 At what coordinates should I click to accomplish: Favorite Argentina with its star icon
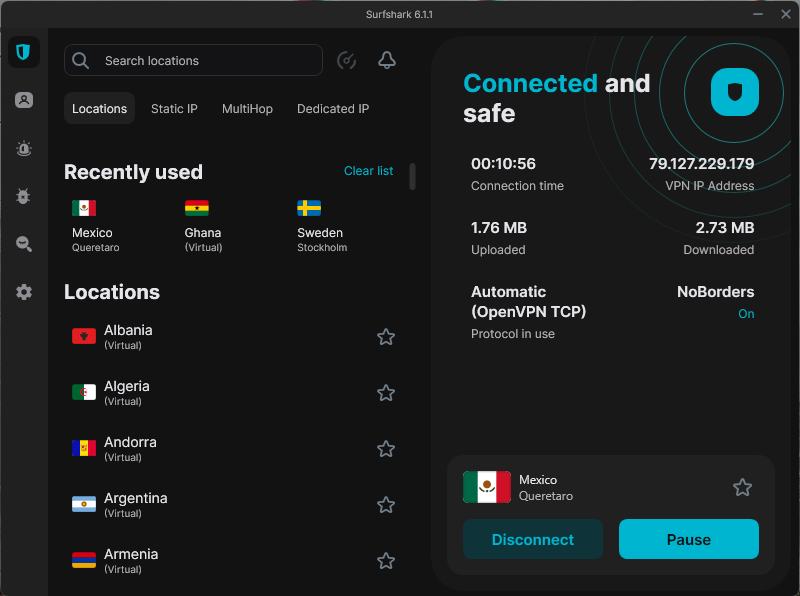coord(386,505)
